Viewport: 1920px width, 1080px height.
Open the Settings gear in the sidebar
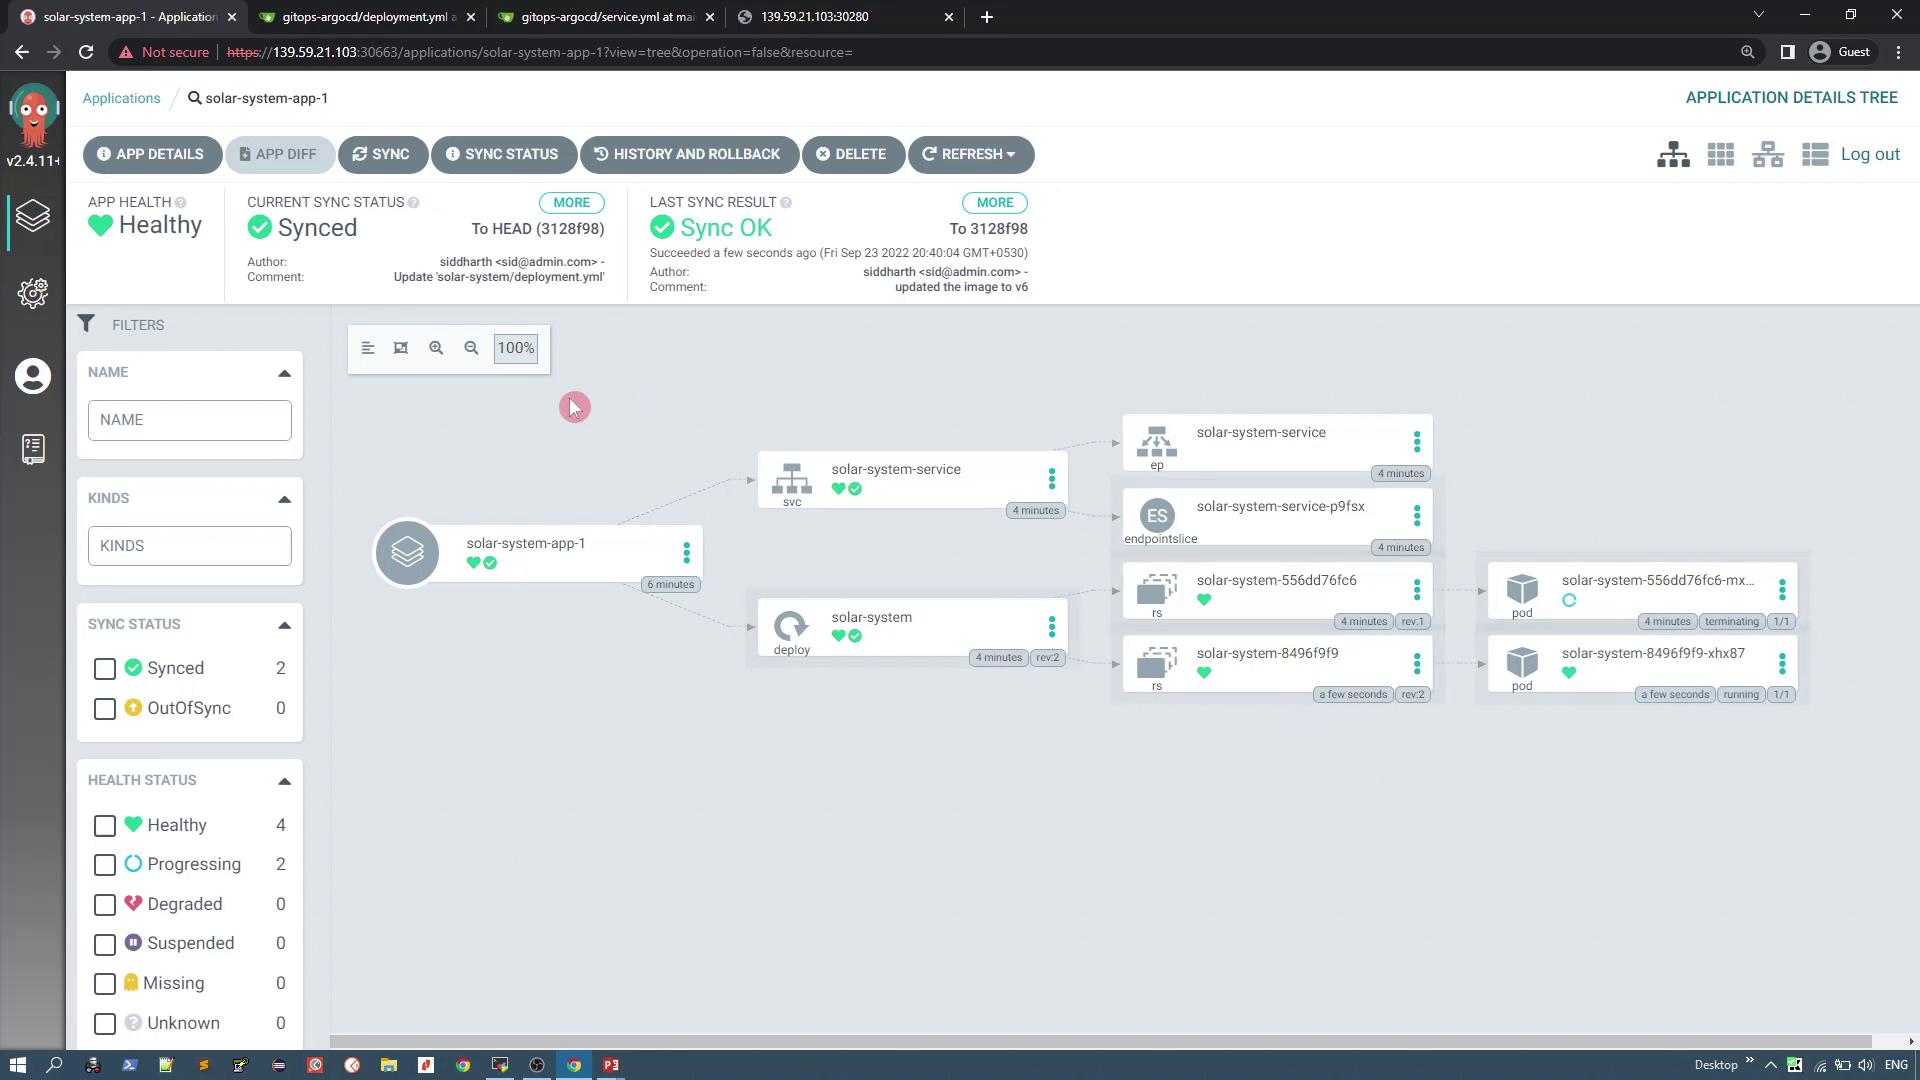pos(33,293)
